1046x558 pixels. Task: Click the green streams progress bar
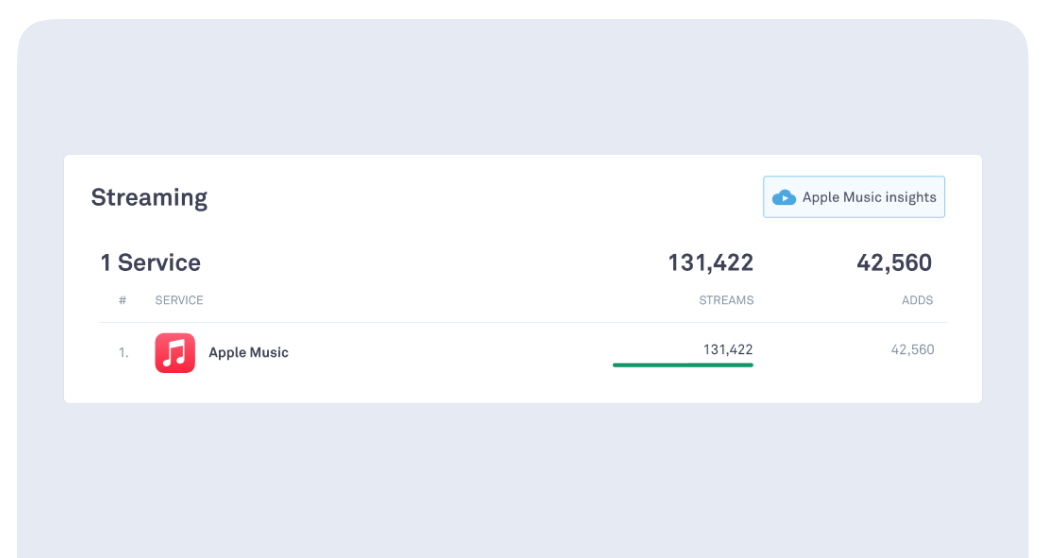point(683,365)
